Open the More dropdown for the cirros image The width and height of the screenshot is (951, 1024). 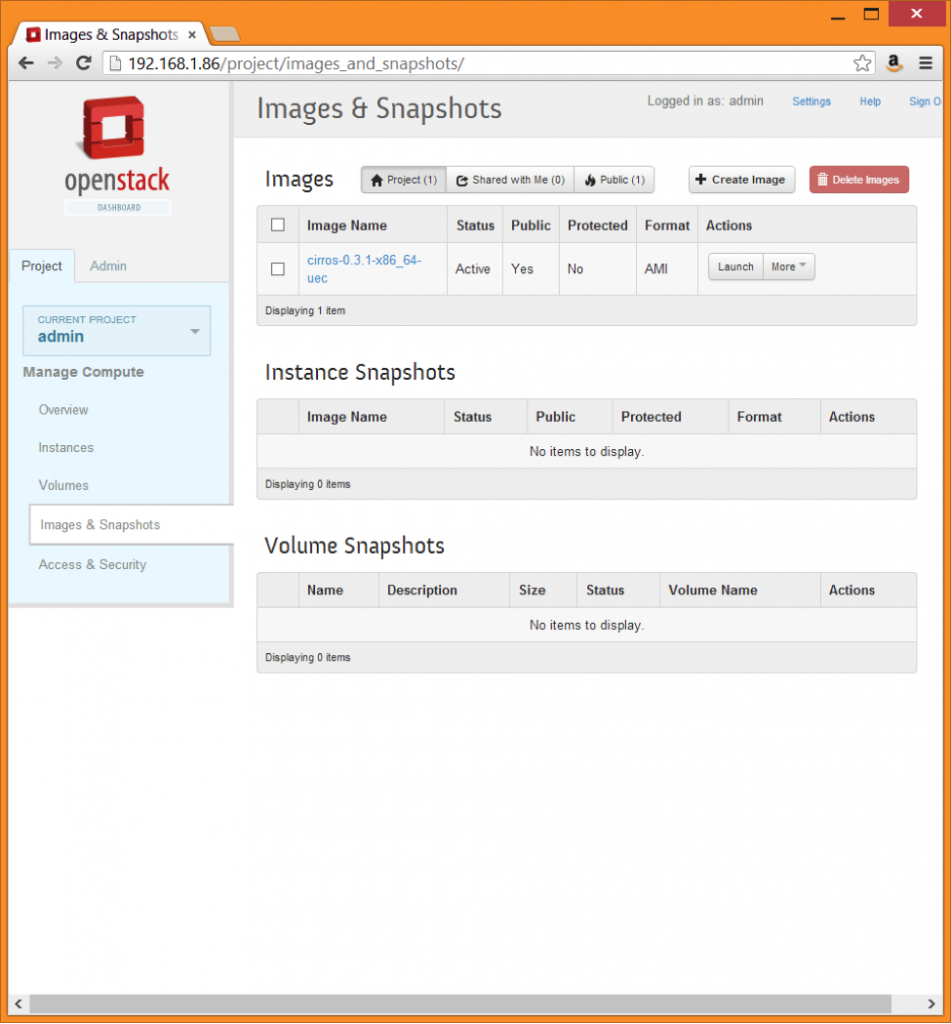pyautogui.click(x=788, y=266)
